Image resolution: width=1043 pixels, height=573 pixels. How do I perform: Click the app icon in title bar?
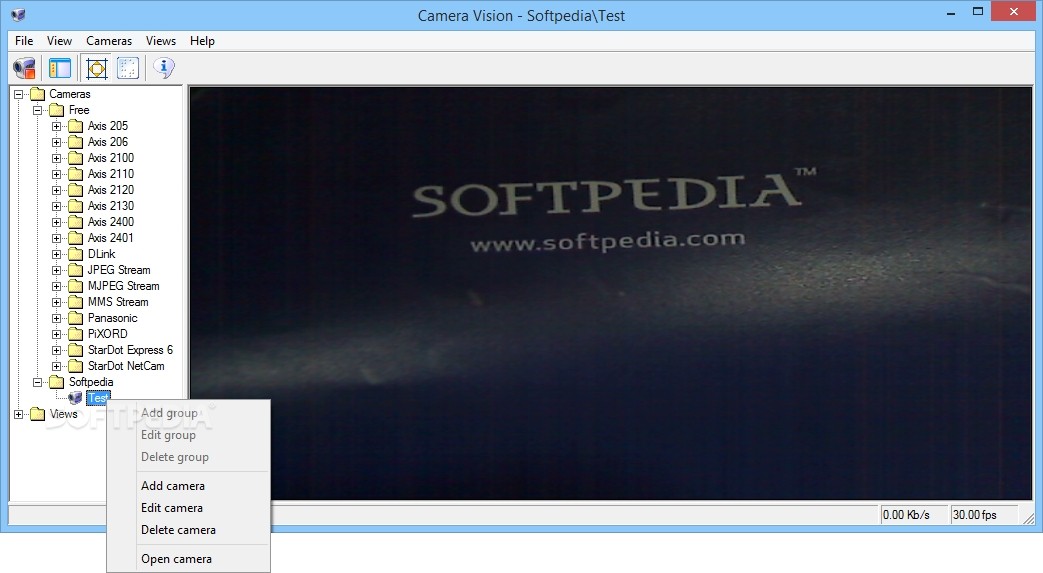(x=19, y=15)
